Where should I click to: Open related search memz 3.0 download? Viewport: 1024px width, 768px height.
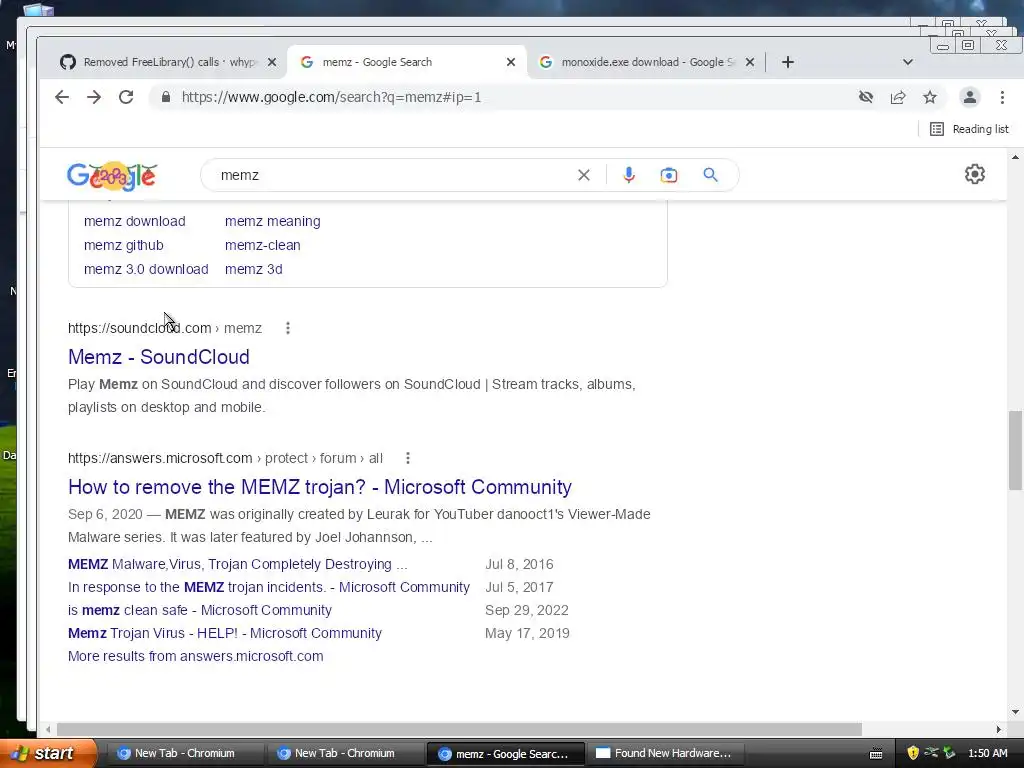(146, 269)
